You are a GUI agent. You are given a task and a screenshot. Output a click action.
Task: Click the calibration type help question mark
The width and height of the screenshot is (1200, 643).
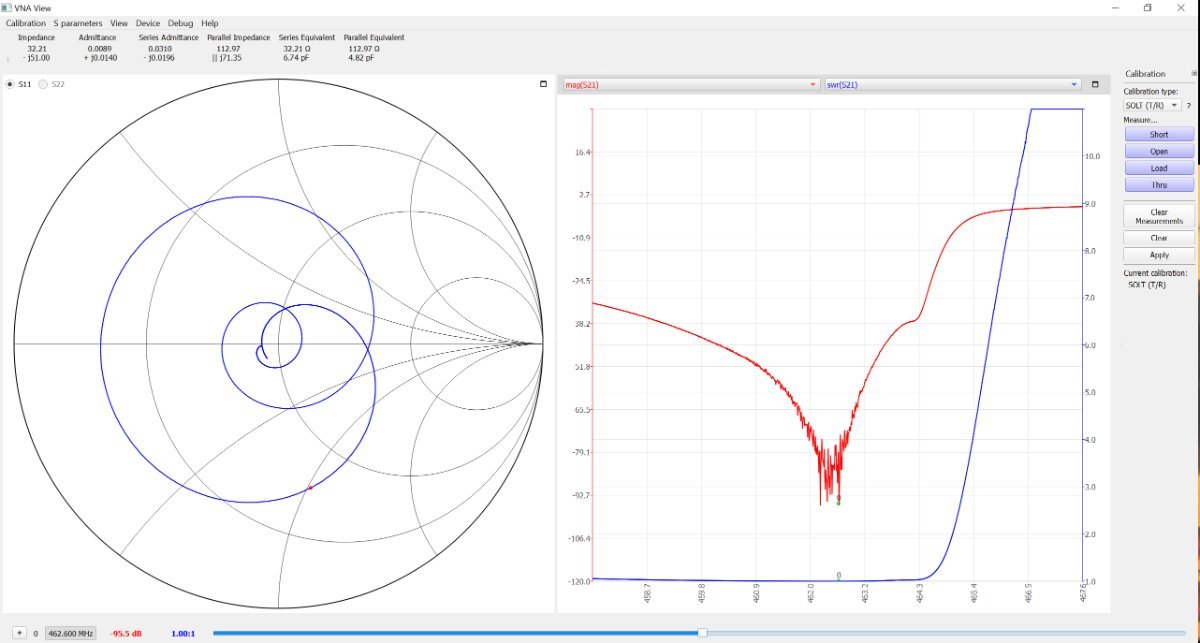click(1189, 105)
